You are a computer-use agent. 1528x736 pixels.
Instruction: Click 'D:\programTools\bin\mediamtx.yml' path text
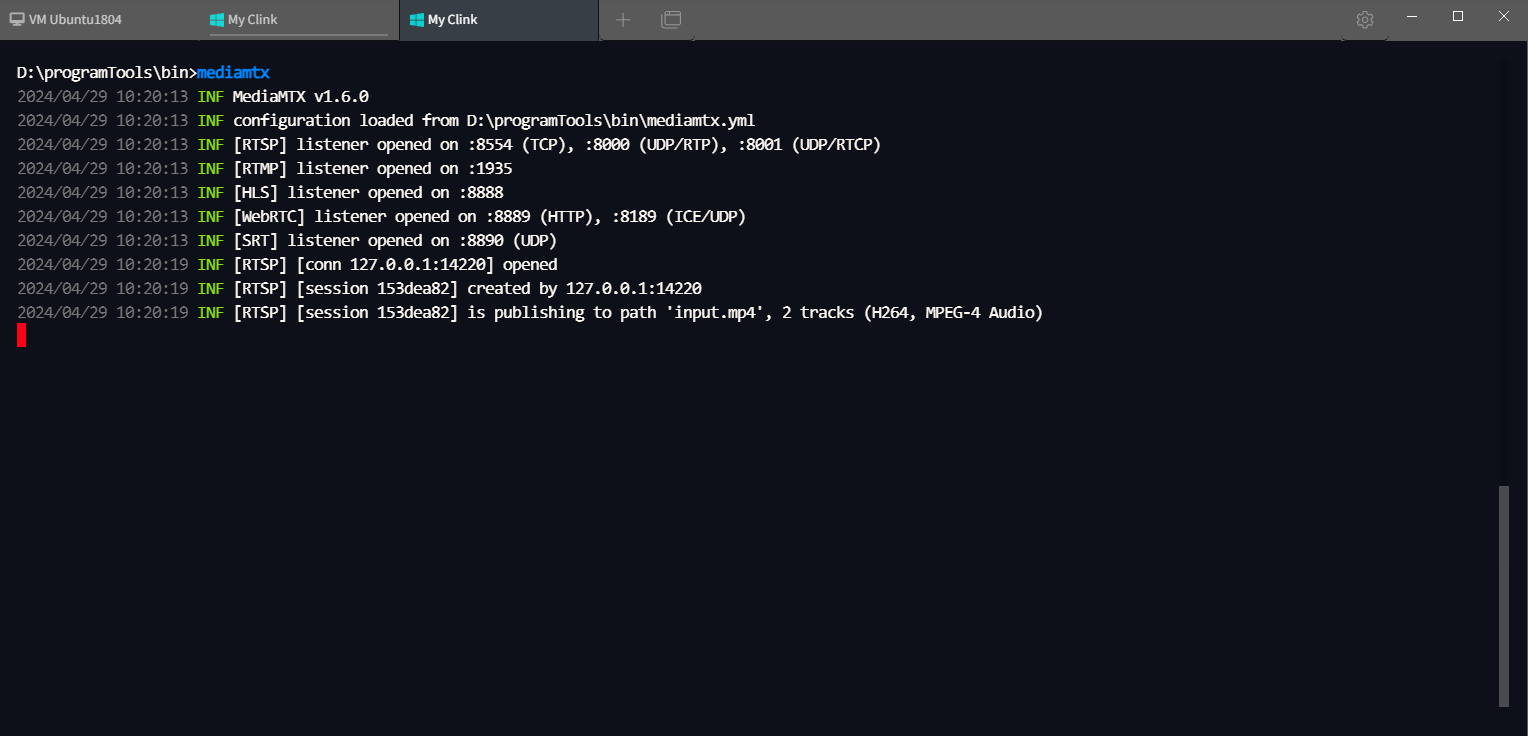(611, 121)
